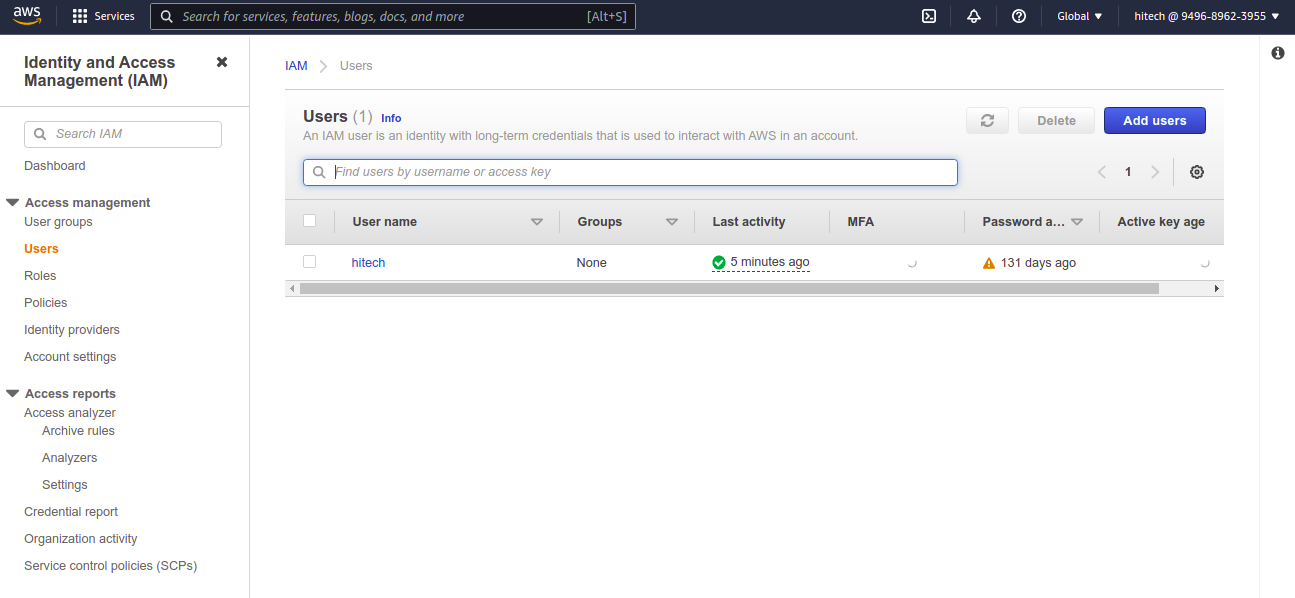Focus the Search IAM field

click(123, 134)
